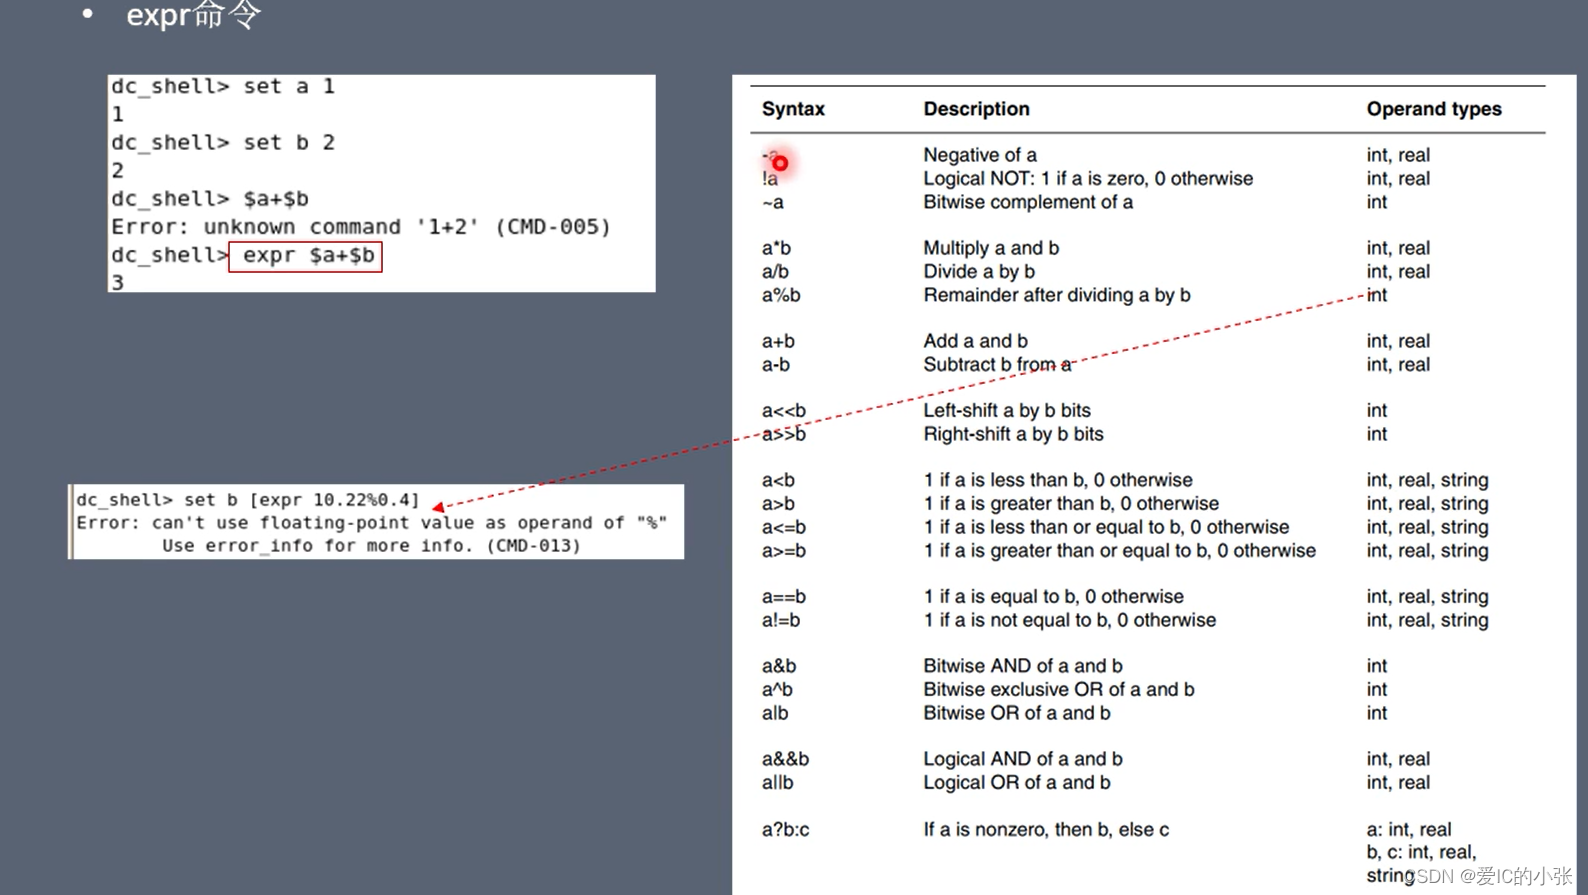Screen dimensions: 1588x895
Task: Click '1 if a is equal to b' description
Action: pyautogui.click(x=1053, y=597)
